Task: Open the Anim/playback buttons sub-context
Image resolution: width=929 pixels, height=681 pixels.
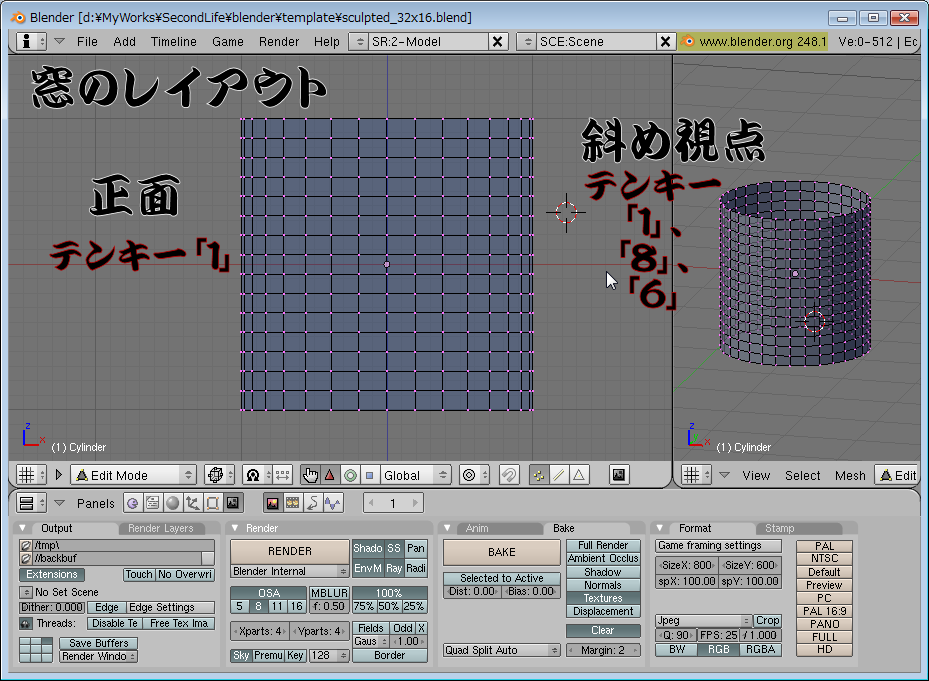Action: 313,503
